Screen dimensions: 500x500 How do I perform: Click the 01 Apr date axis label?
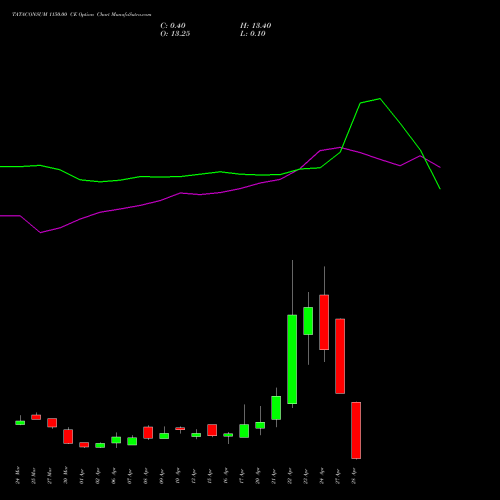pos(82,476)
